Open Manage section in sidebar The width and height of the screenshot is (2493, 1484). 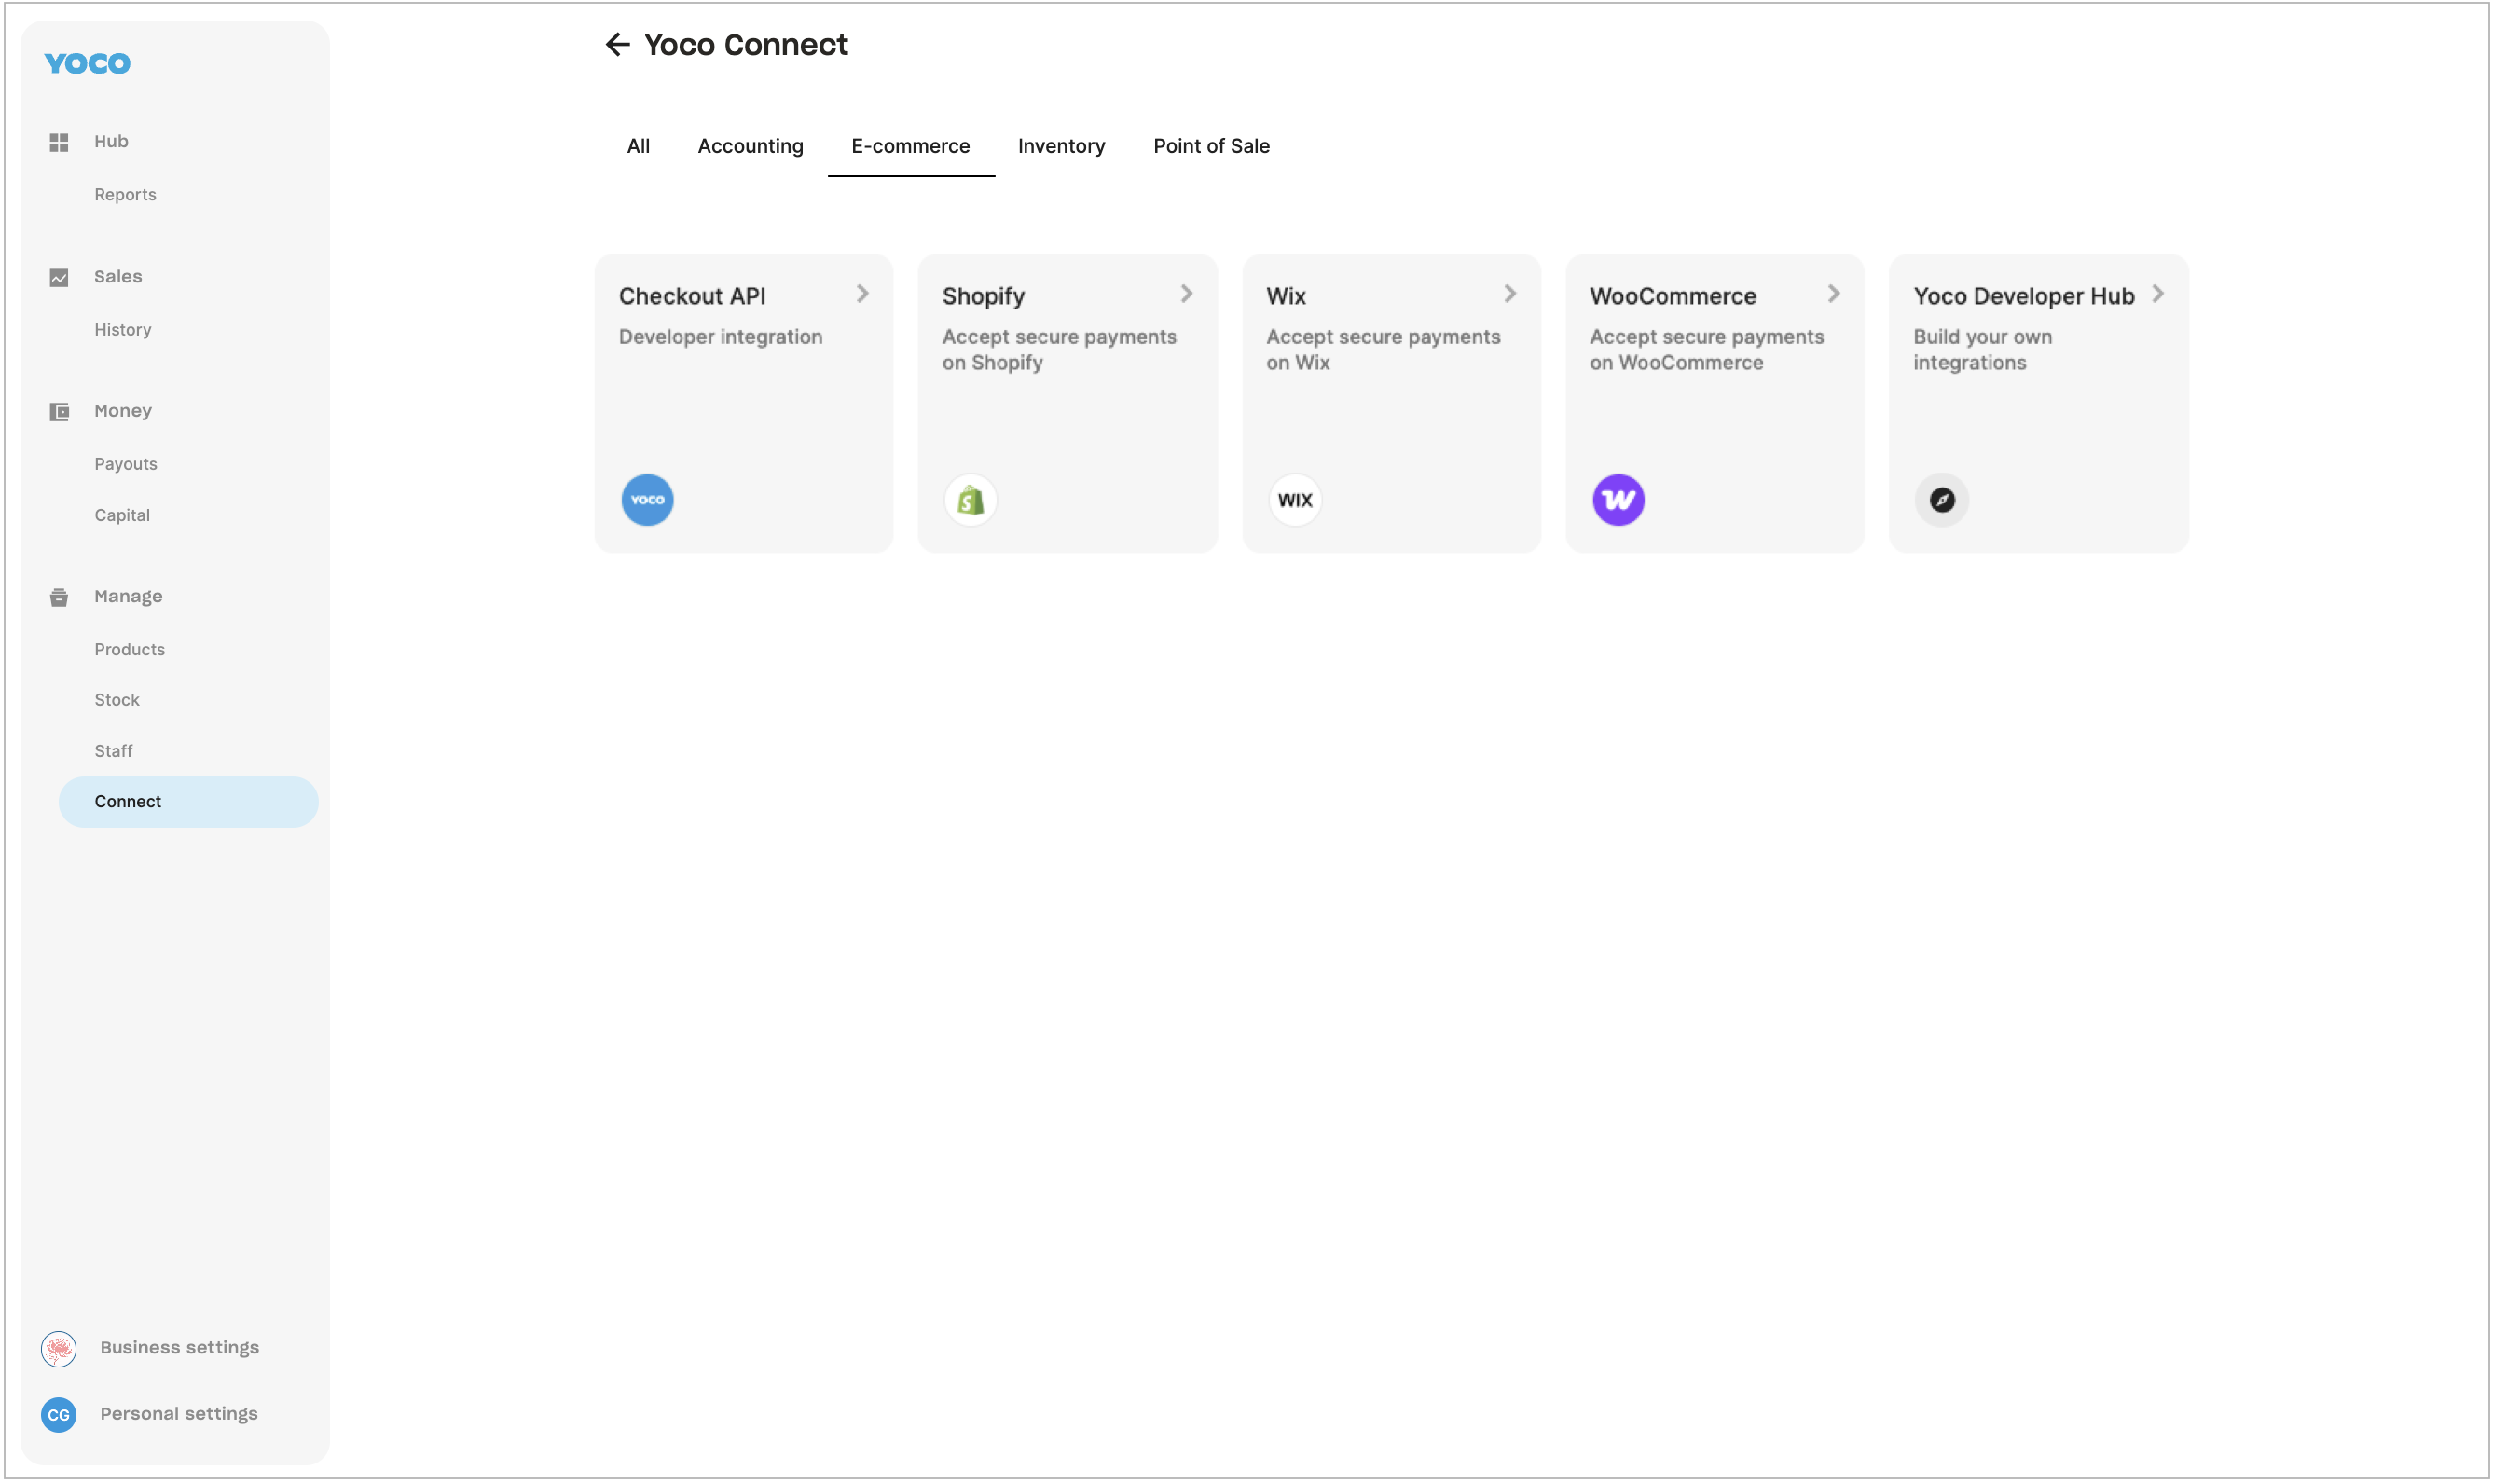[128, 596]
